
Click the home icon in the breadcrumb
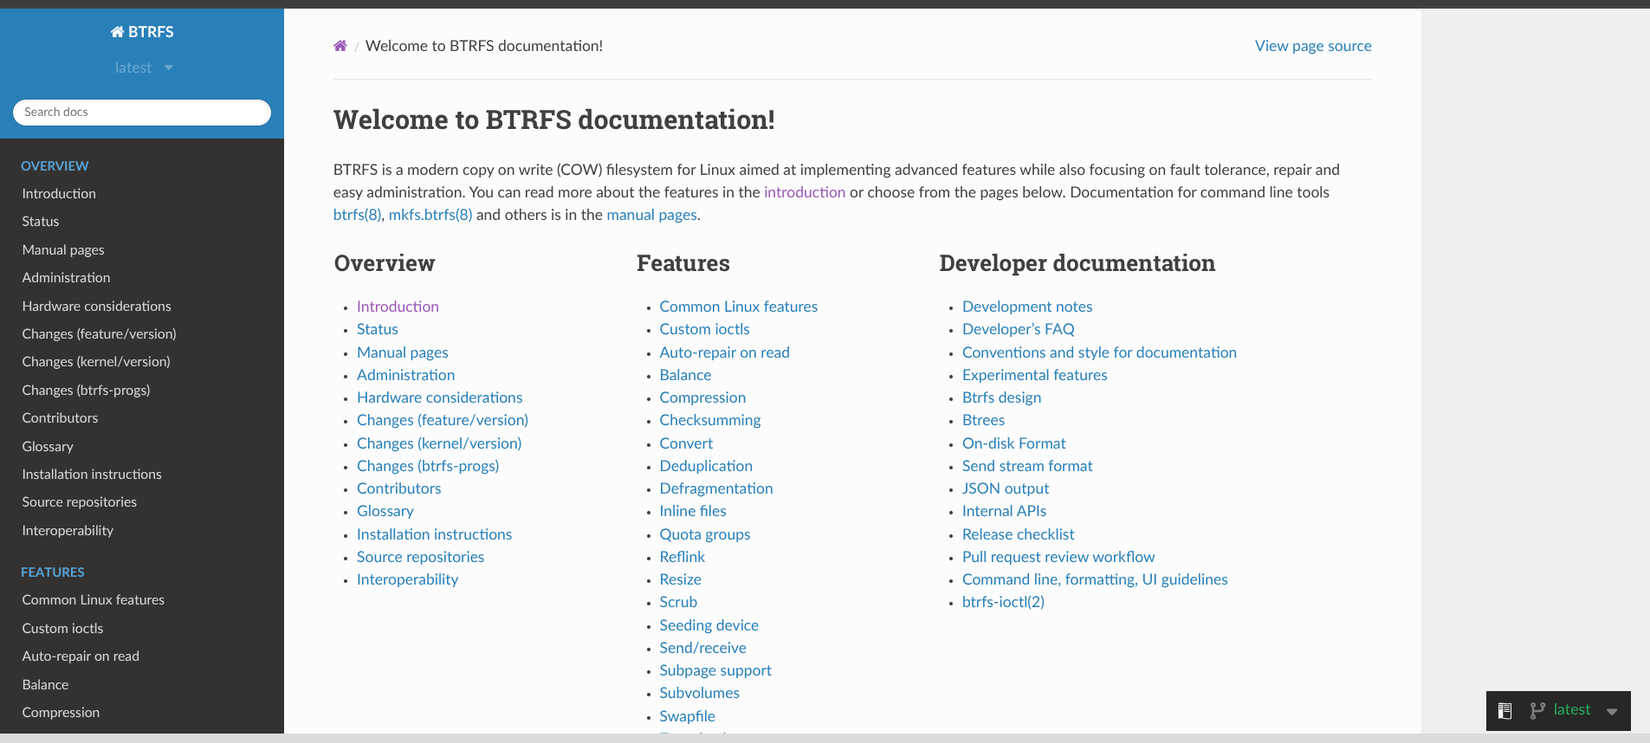340,46
